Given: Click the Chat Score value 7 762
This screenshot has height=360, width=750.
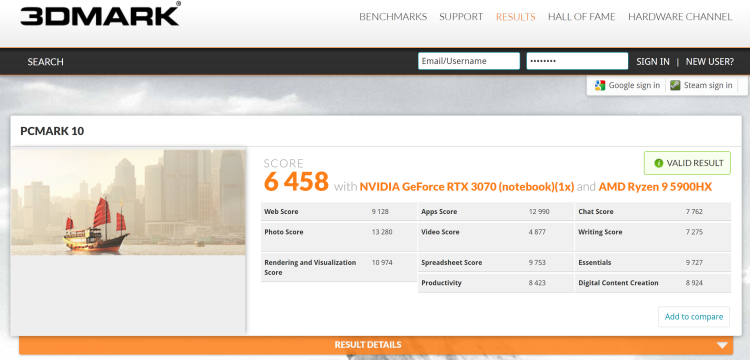Looking at the screenshot, I should (x=694, y=211).
